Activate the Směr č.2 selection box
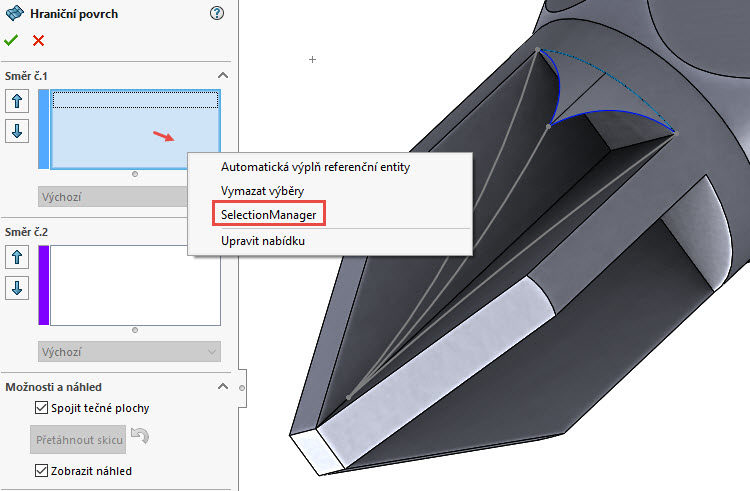This screenshot has height=491, width=750. (135, 285)
